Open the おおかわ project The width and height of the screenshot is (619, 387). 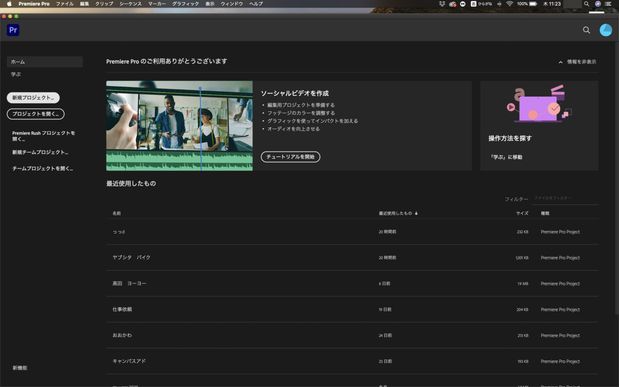[352, 335]
